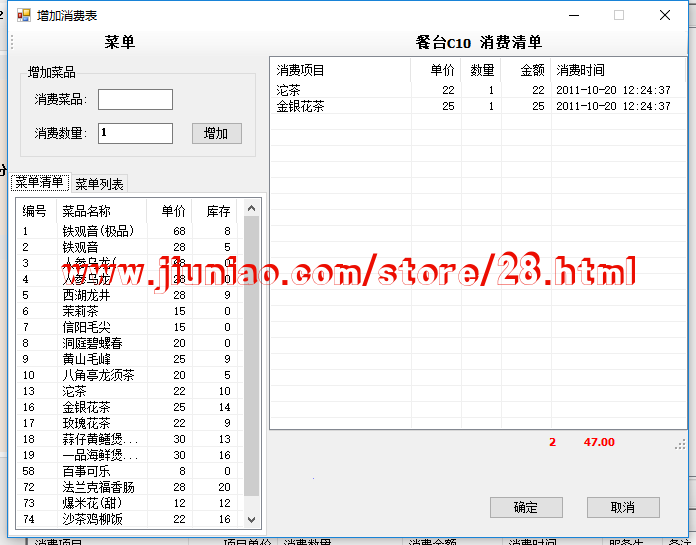Click the 金额 column header
The width and height of the screenshot is (696, 545).
tap(526, 70)
